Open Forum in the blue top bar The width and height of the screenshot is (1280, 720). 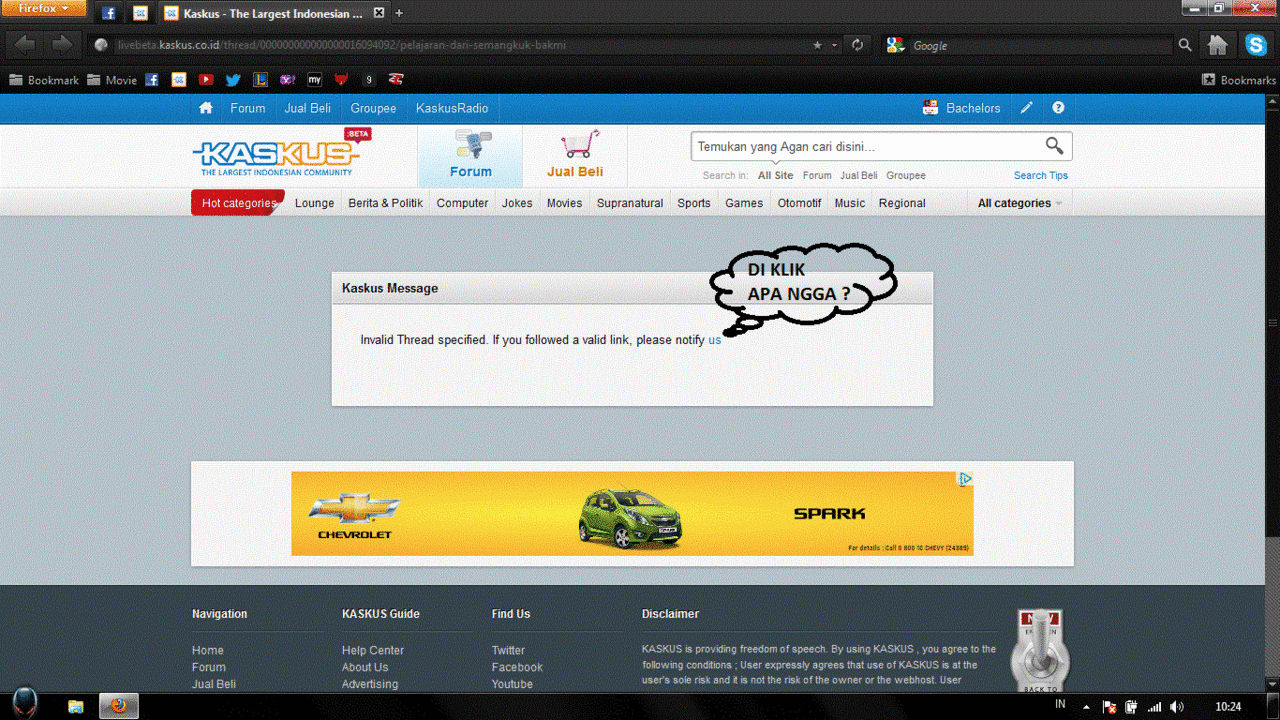pyautogui.click(x=248, y=108)
